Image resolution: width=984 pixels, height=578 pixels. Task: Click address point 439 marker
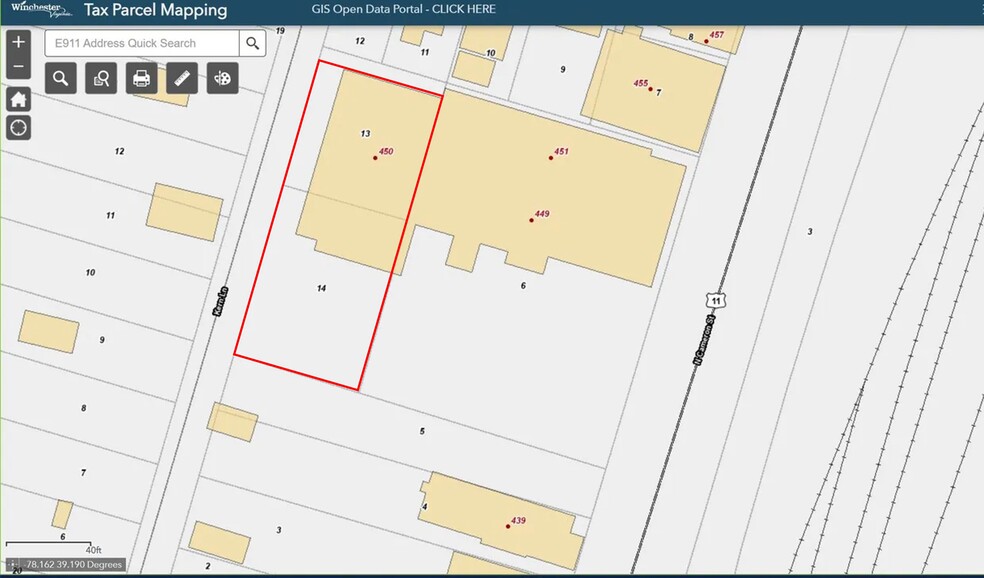(507, 526)
